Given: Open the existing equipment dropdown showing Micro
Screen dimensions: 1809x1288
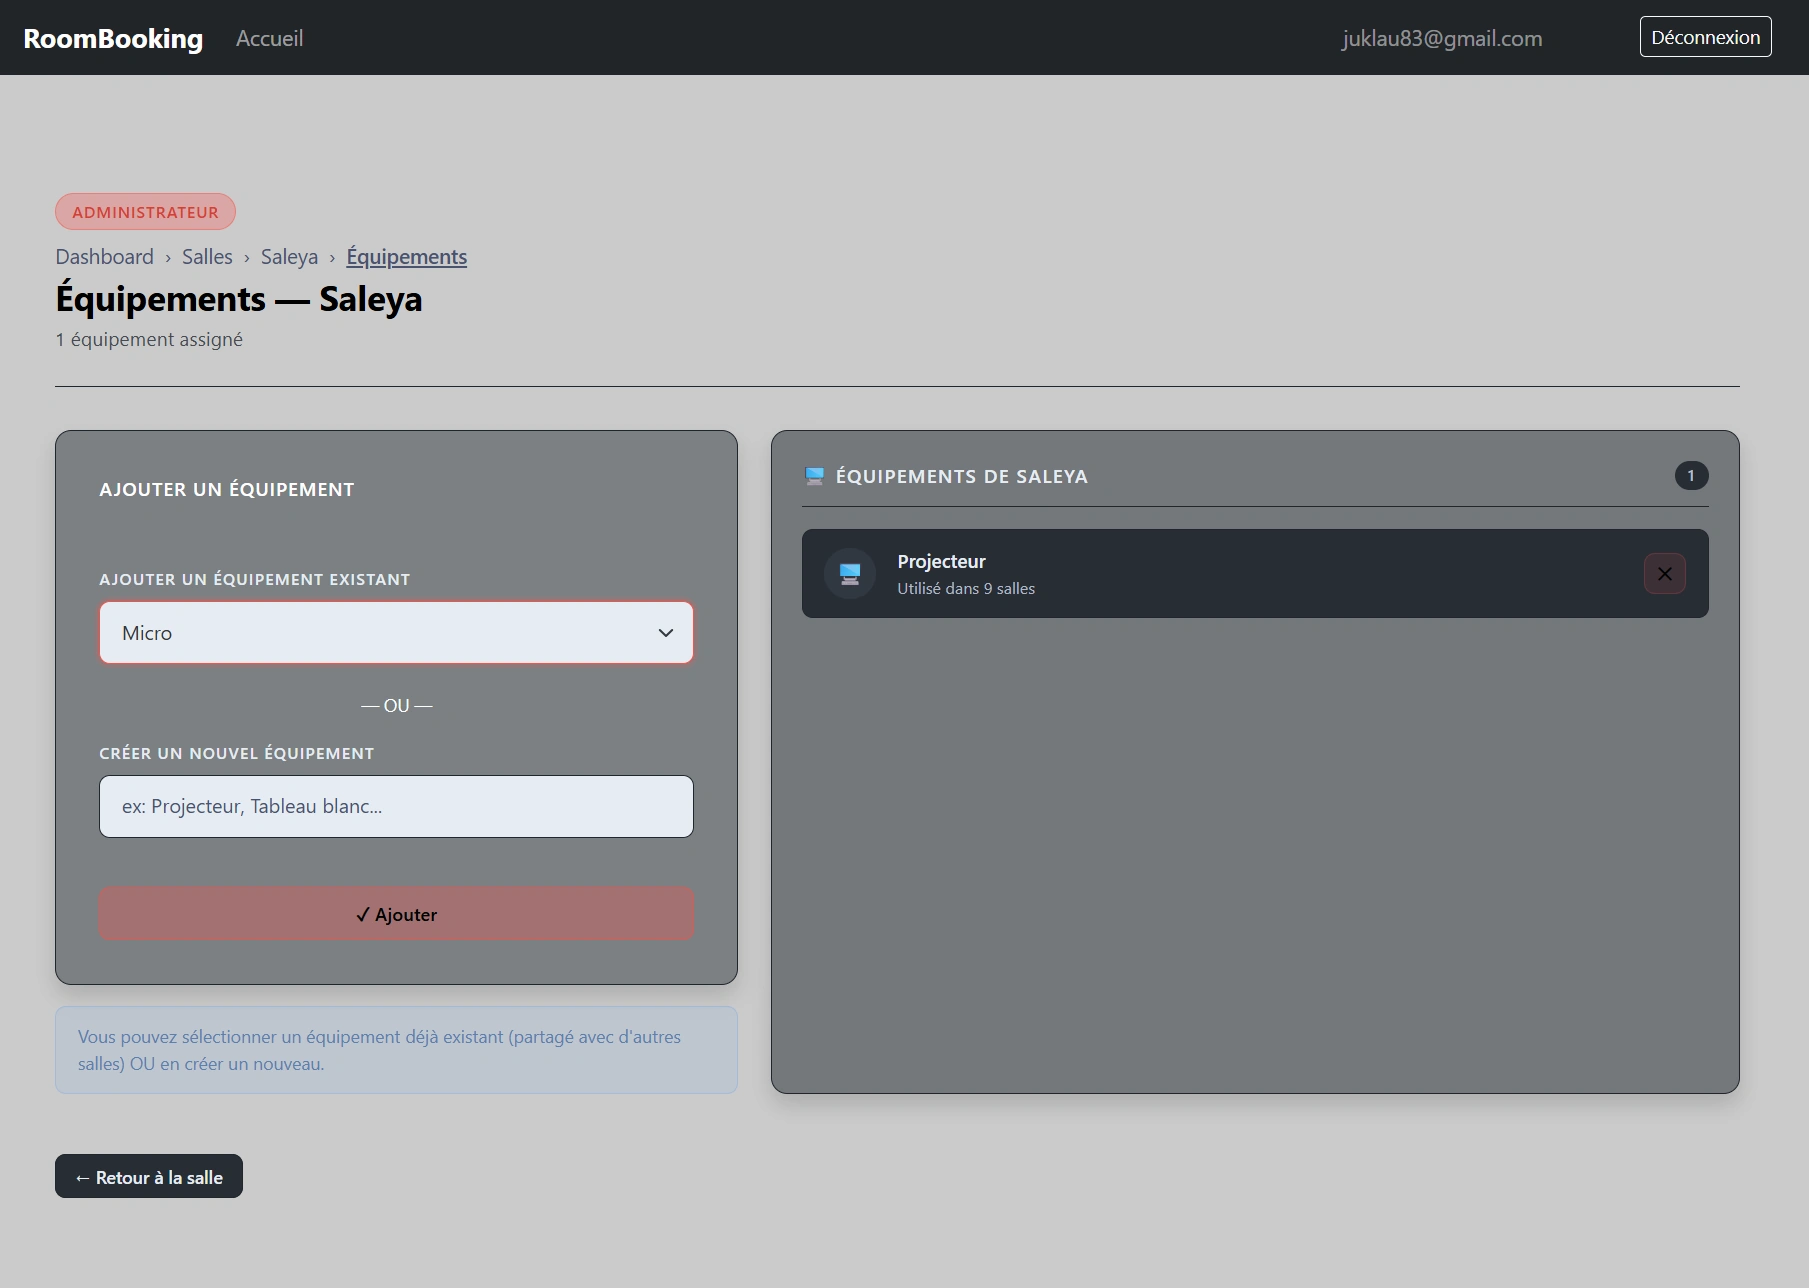Looking at the screenshot, I should pos(396,633).
